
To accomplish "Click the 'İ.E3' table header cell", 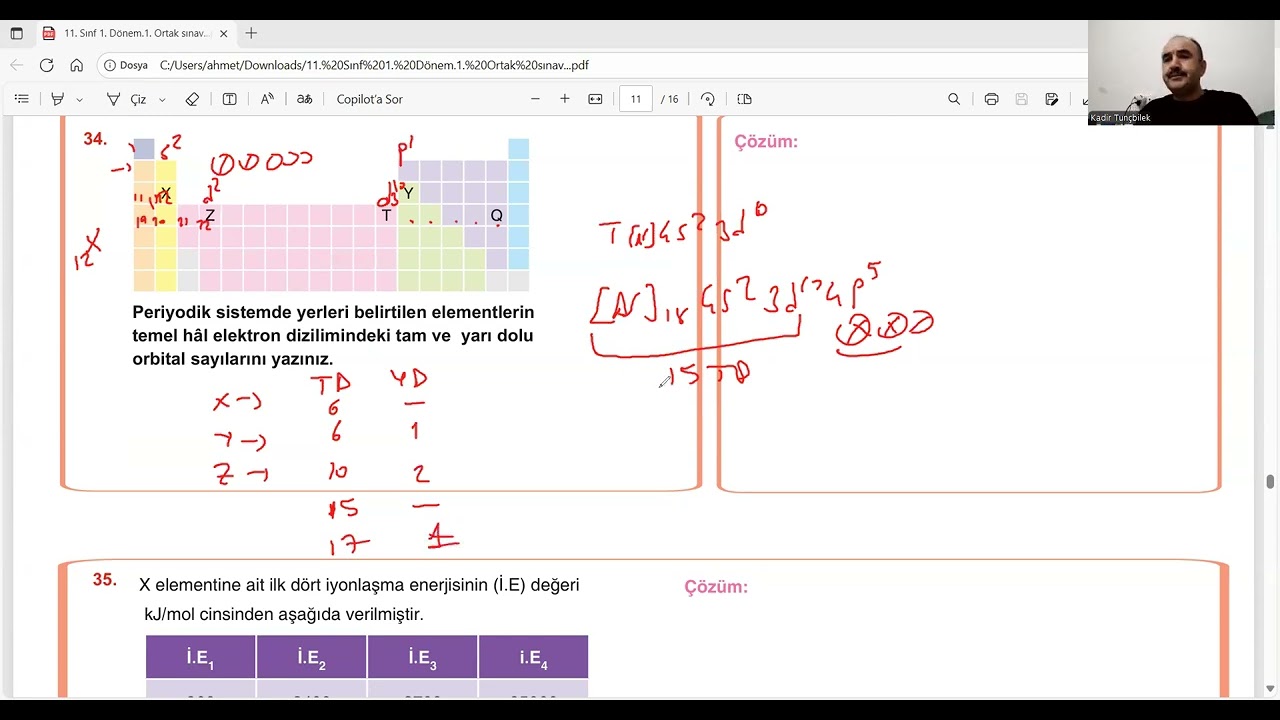I will click(x=422, y=657).
